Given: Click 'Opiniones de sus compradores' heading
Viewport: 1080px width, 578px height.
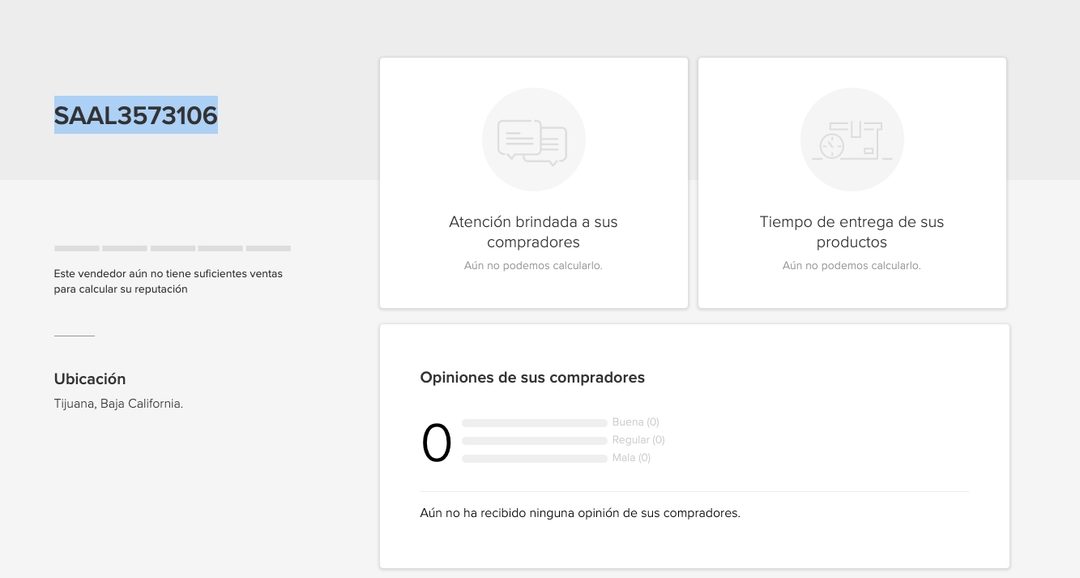Looking at the screenshot, I should click(x=532, y=378).
